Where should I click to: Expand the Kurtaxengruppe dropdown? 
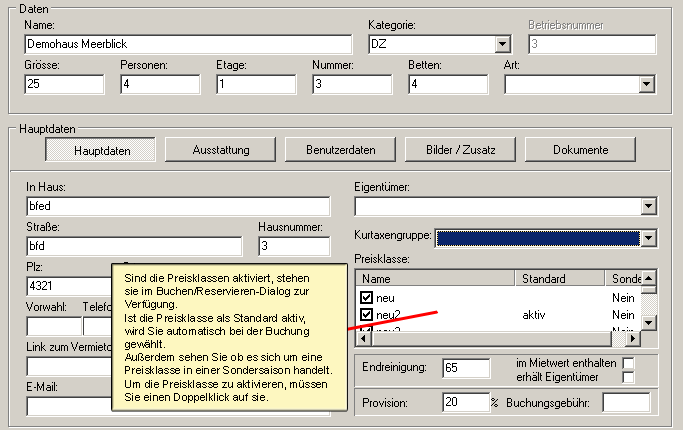click(648, 237)
